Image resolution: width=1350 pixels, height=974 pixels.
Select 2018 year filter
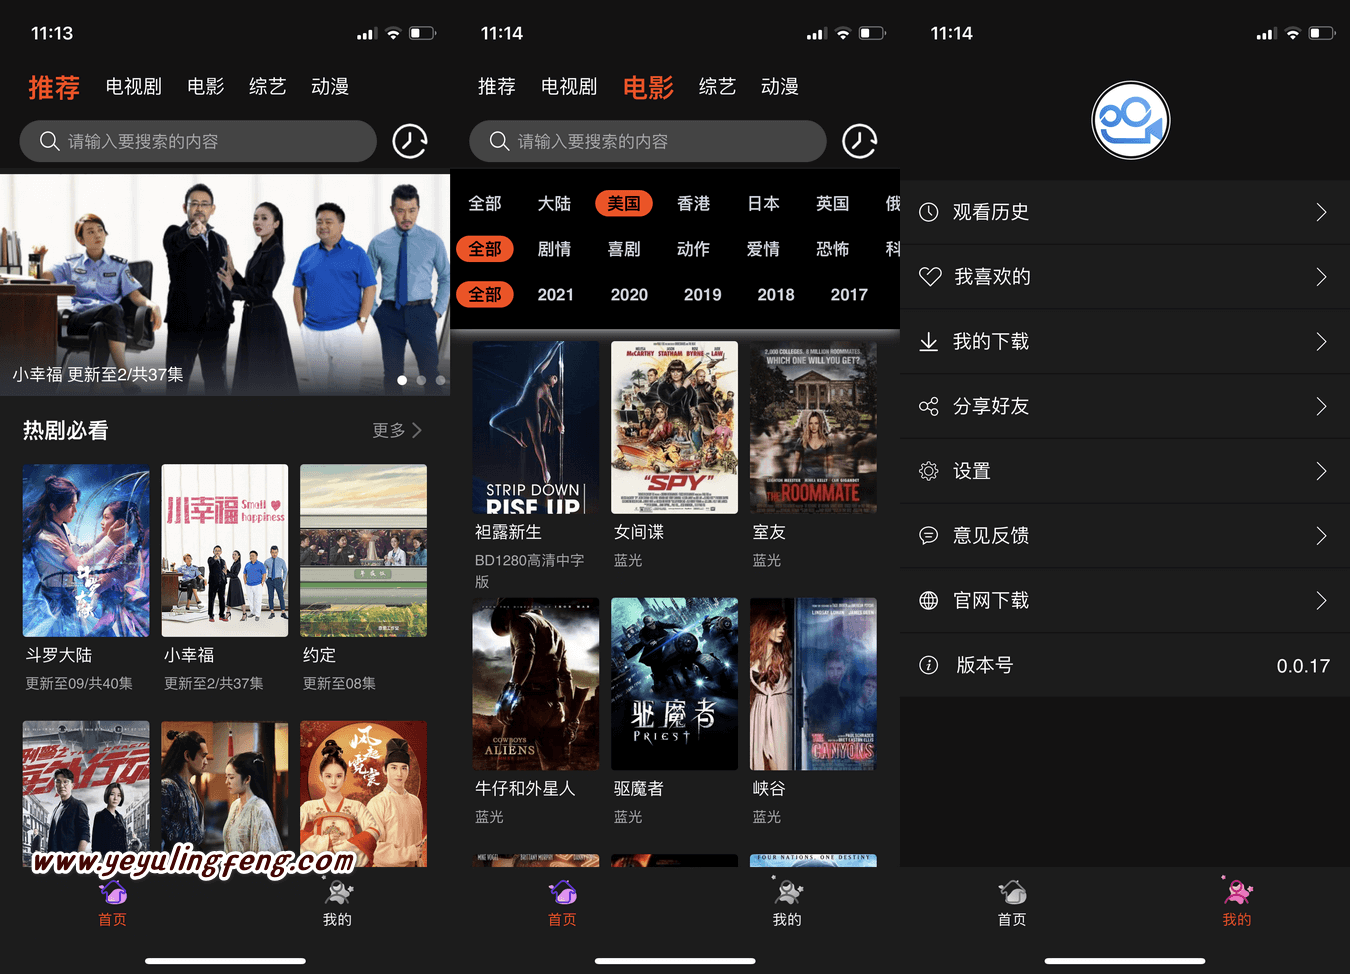tap(776, 295)
